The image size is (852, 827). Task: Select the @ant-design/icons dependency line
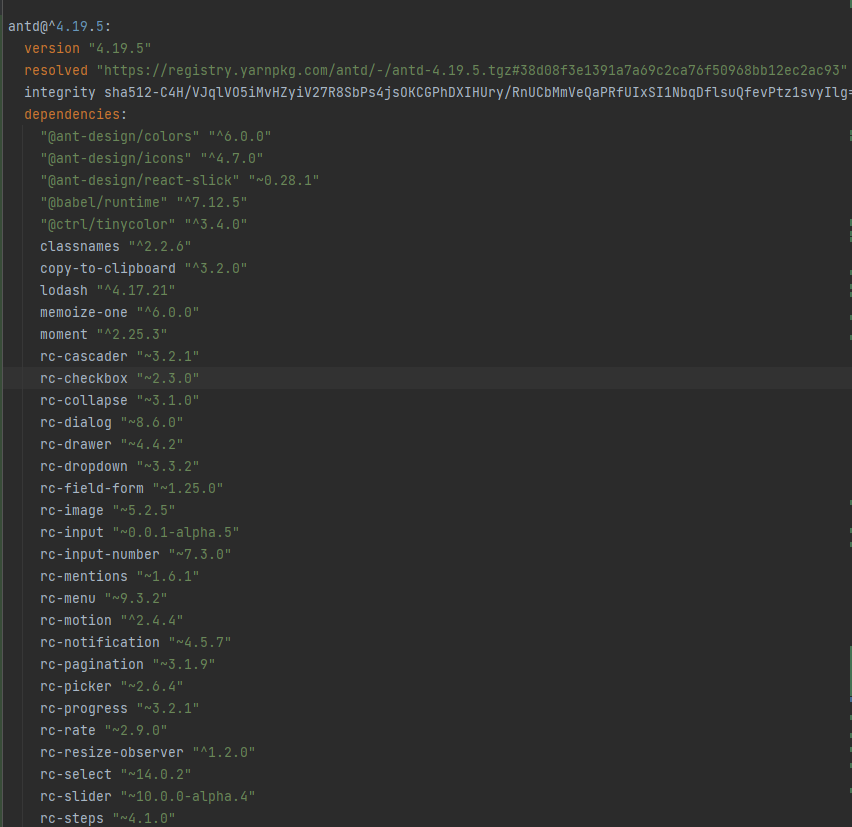pos(152,158)
